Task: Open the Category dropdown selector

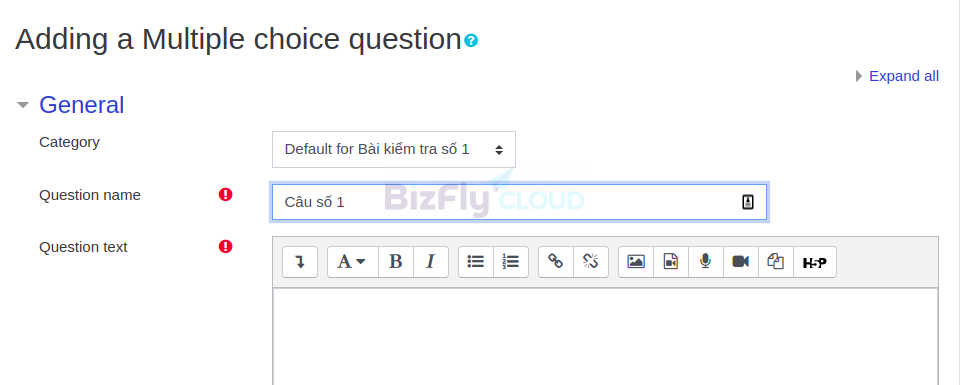Action: 394,149
